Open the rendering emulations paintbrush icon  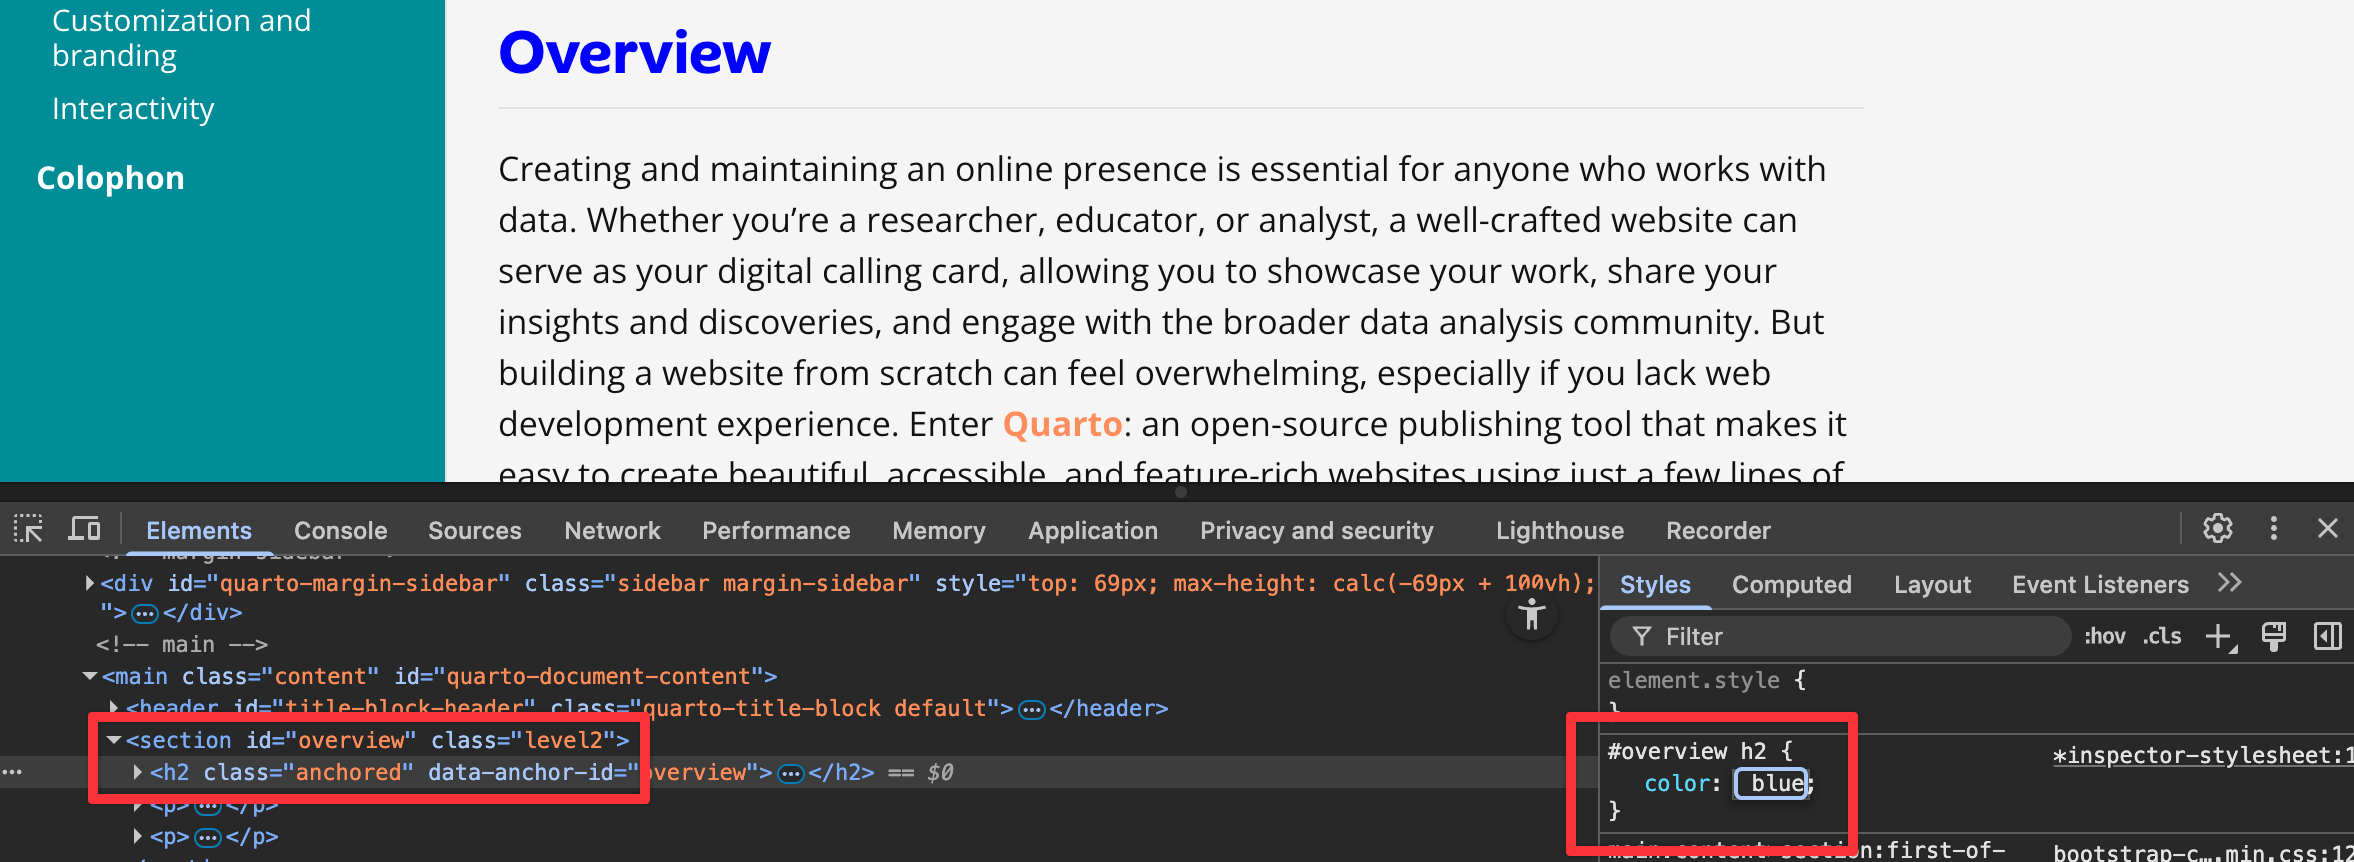click(x=2273, y=637)
